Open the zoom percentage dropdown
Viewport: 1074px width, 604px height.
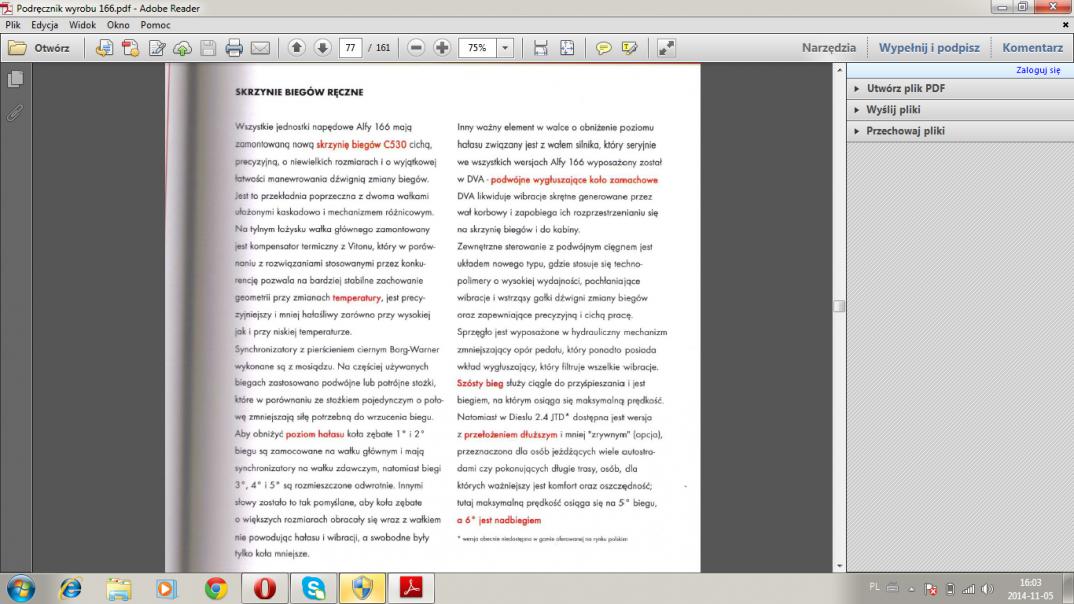pyautogui.click(x=505, y=48)
